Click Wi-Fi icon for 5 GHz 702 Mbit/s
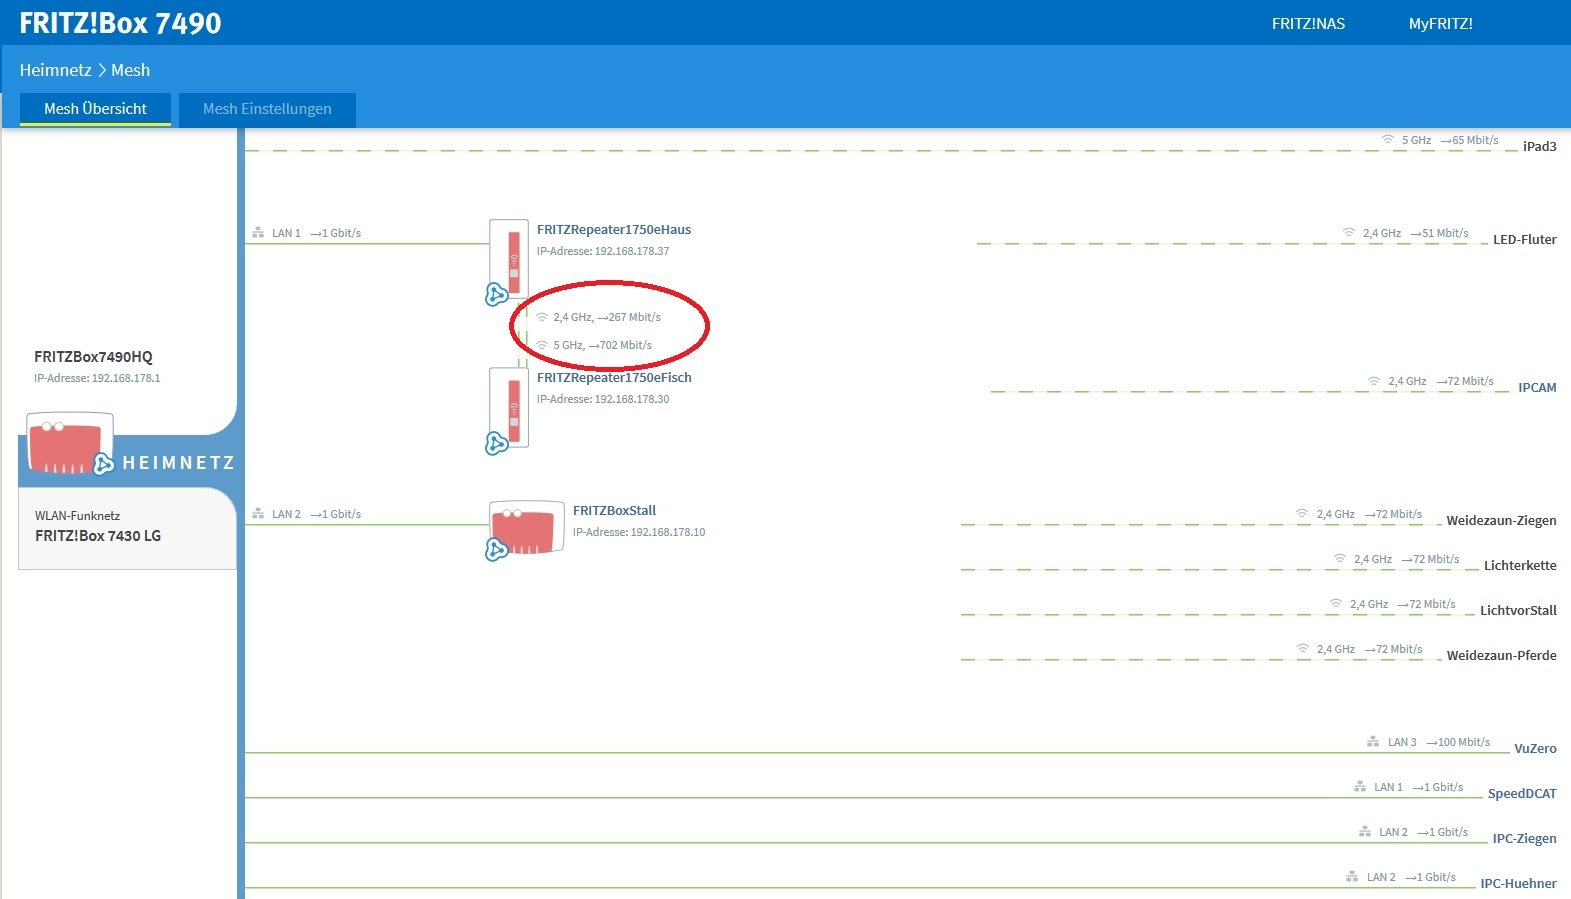1571x899 pixels. (542, 345)
